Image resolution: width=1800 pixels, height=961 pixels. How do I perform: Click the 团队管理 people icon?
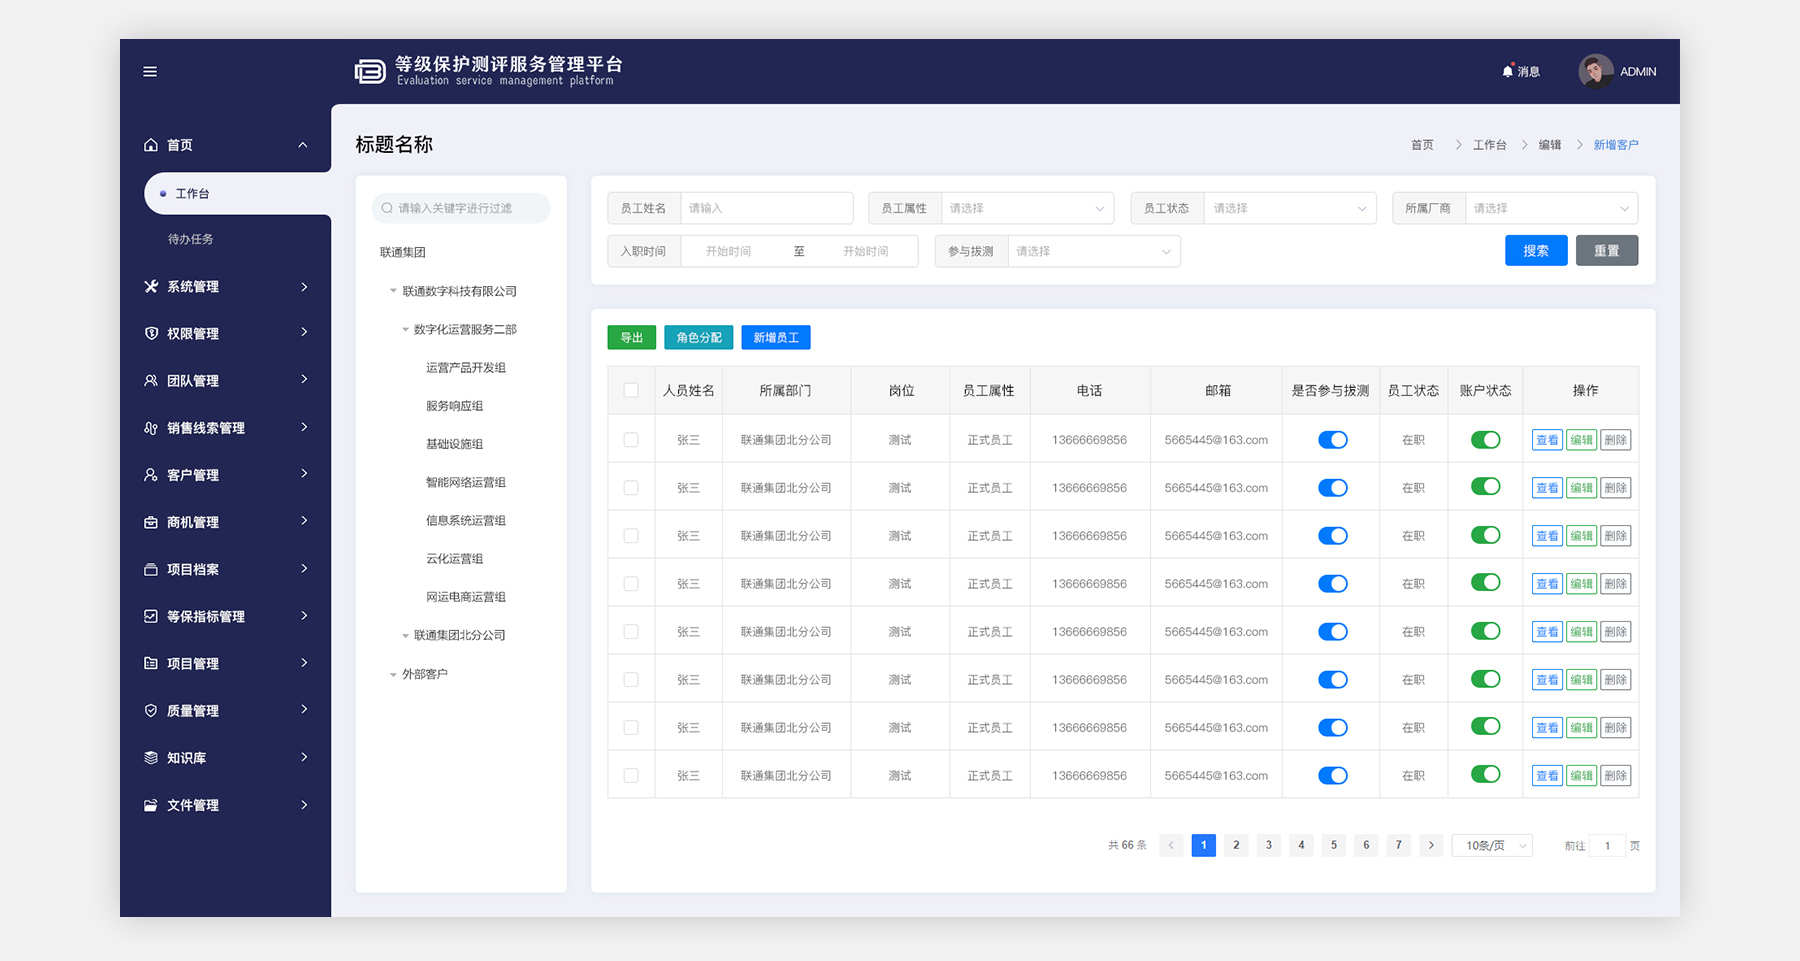point(151,380)
